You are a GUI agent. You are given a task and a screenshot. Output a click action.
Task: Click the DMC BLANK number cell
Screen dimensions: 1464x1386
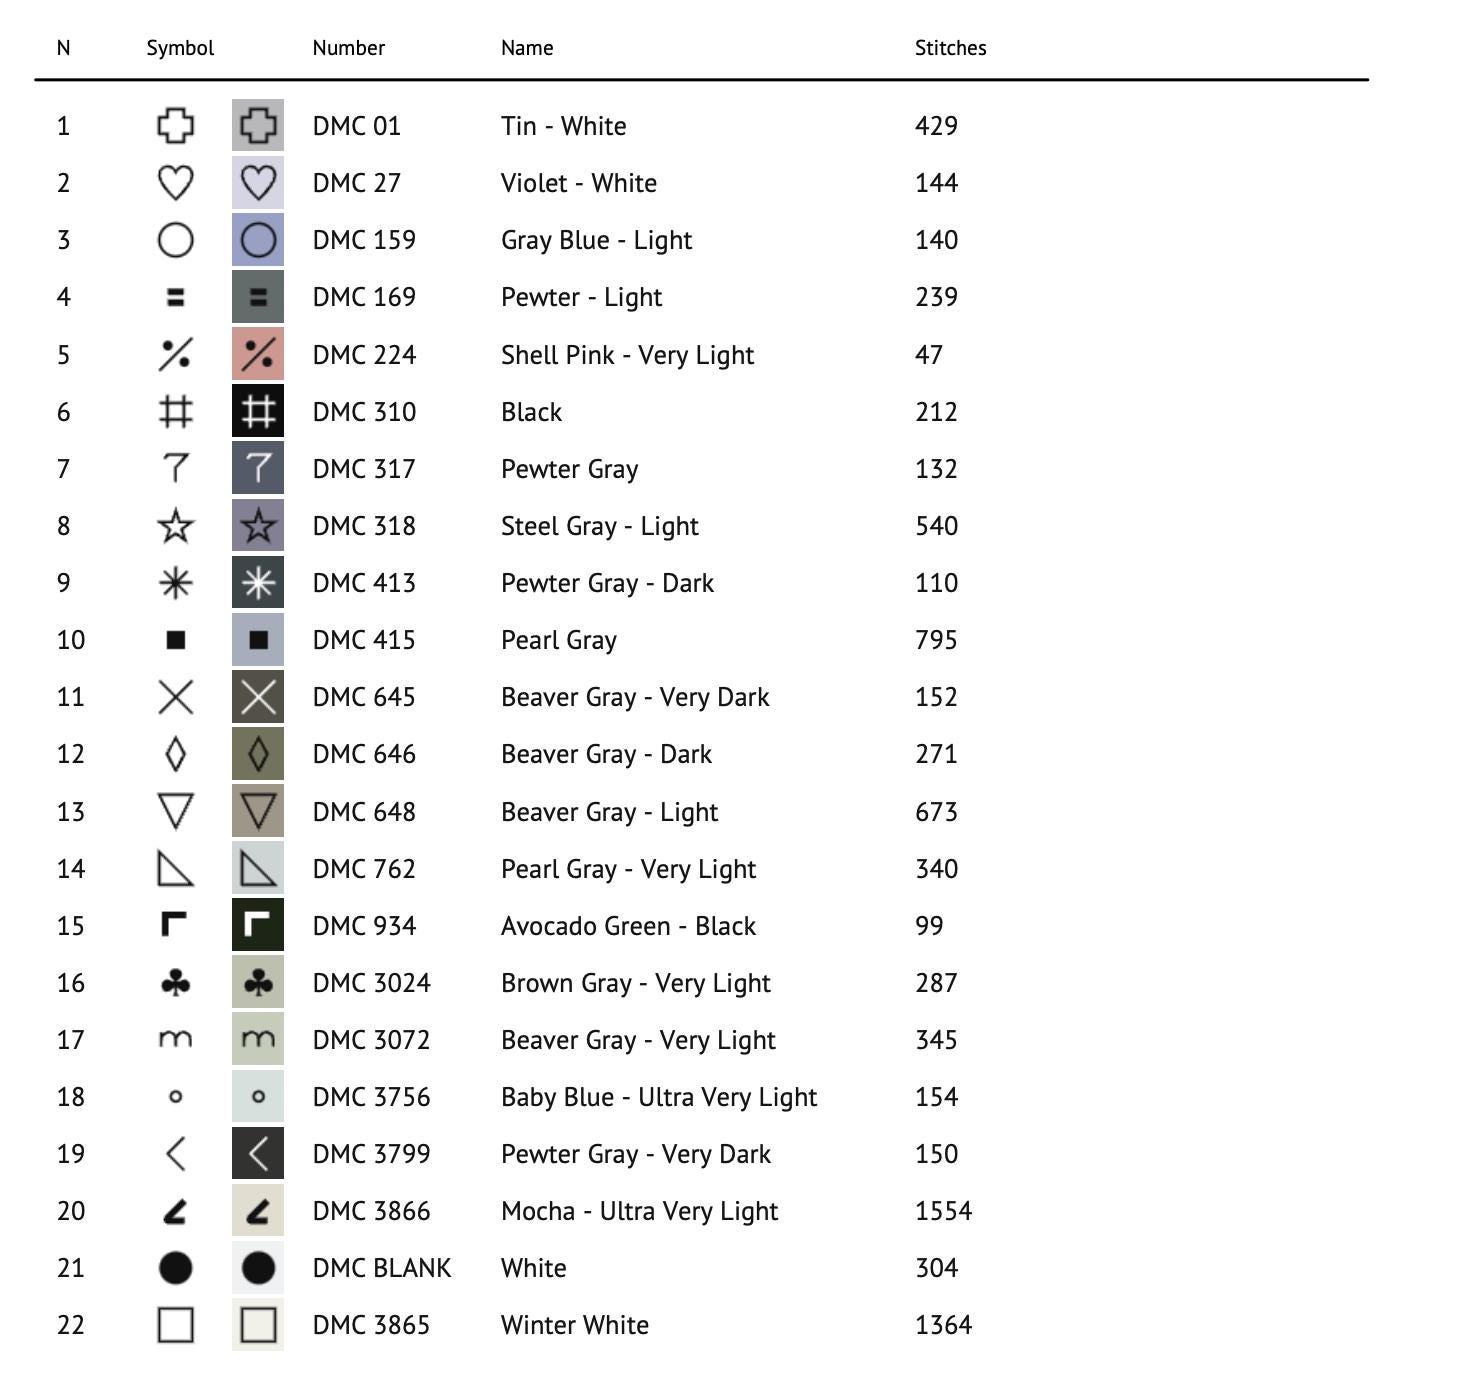pyautogui.click(x=382, y=1268)
